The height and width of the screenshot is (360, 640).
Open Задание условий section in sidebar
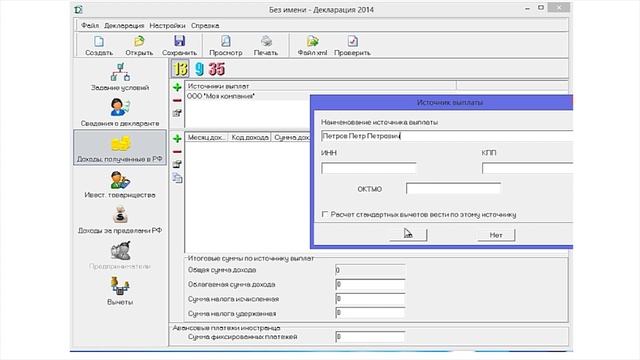(x=120, y=77)
